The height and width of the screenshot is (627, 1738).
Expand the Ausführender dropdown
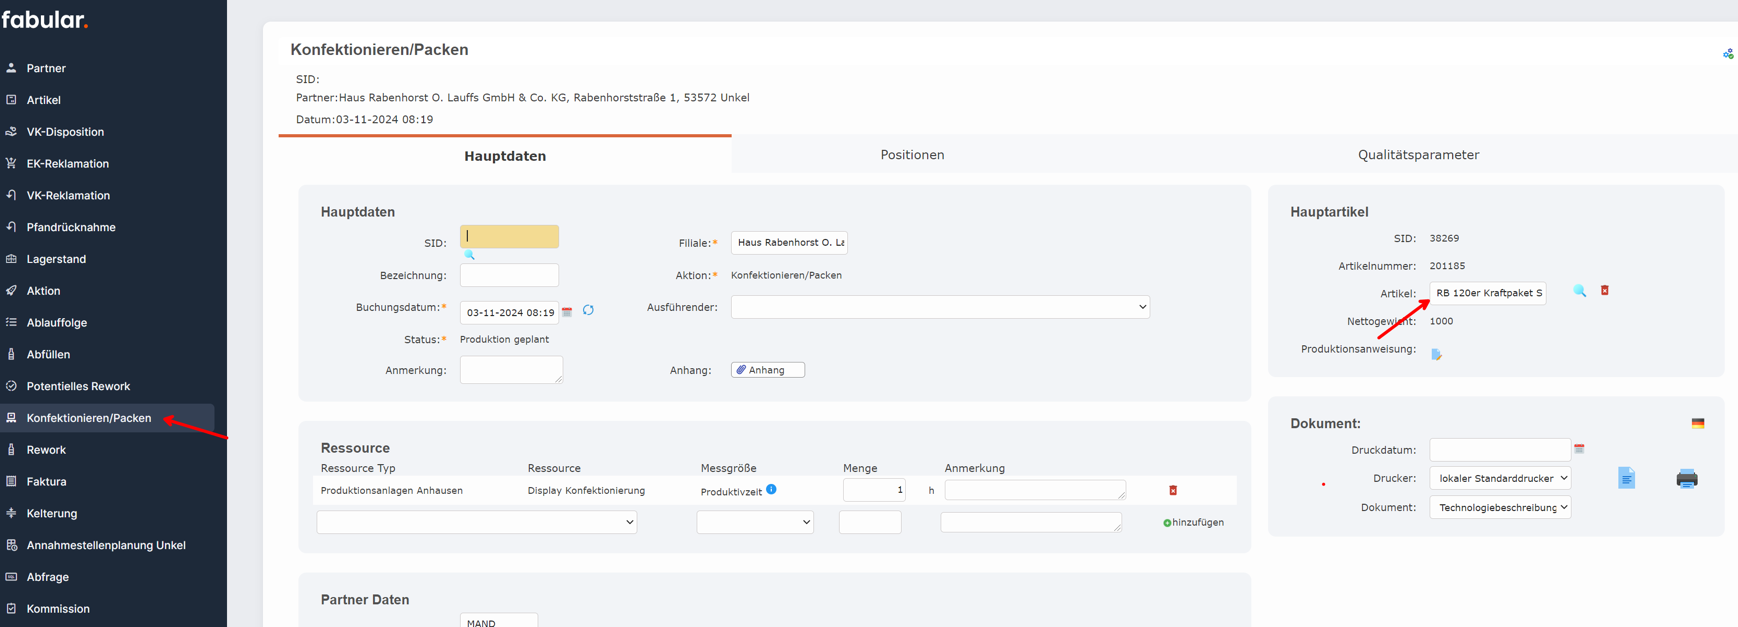pyautogui.click(x=939, y=307)
